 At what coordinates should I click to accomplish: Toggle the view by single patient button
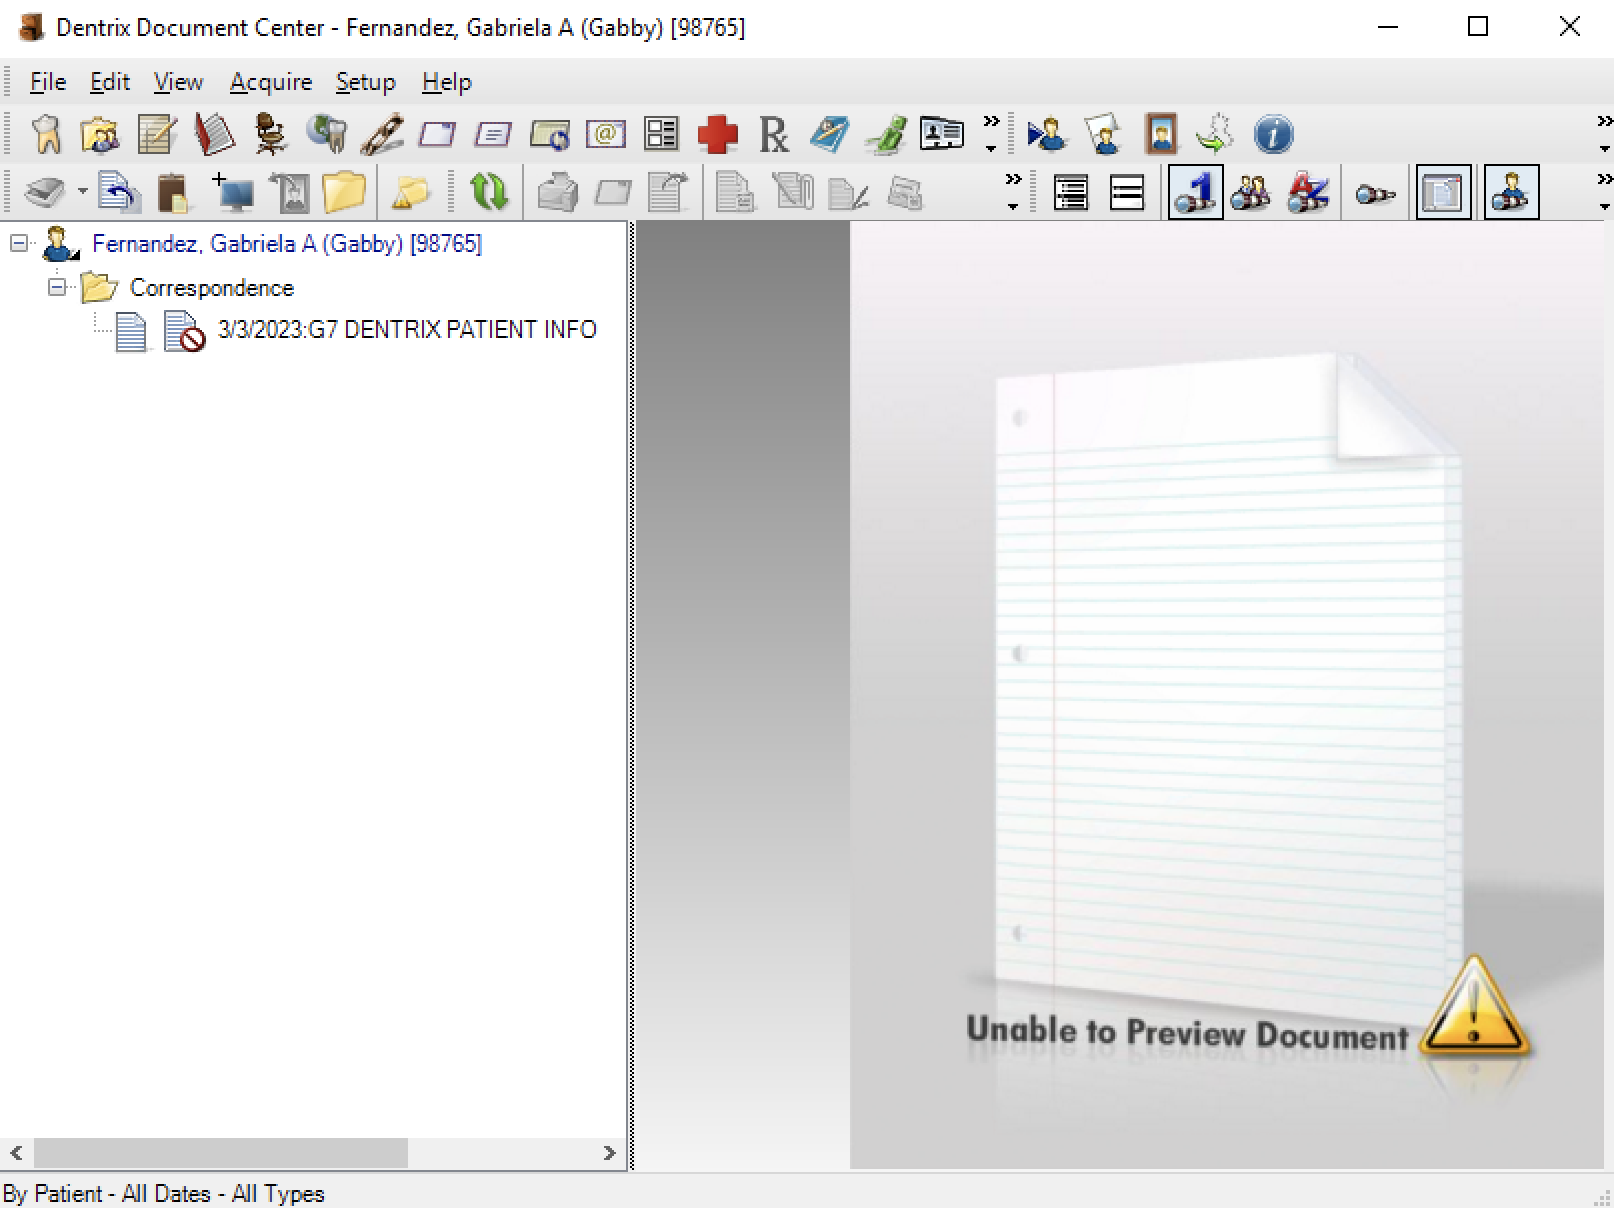1195,192
